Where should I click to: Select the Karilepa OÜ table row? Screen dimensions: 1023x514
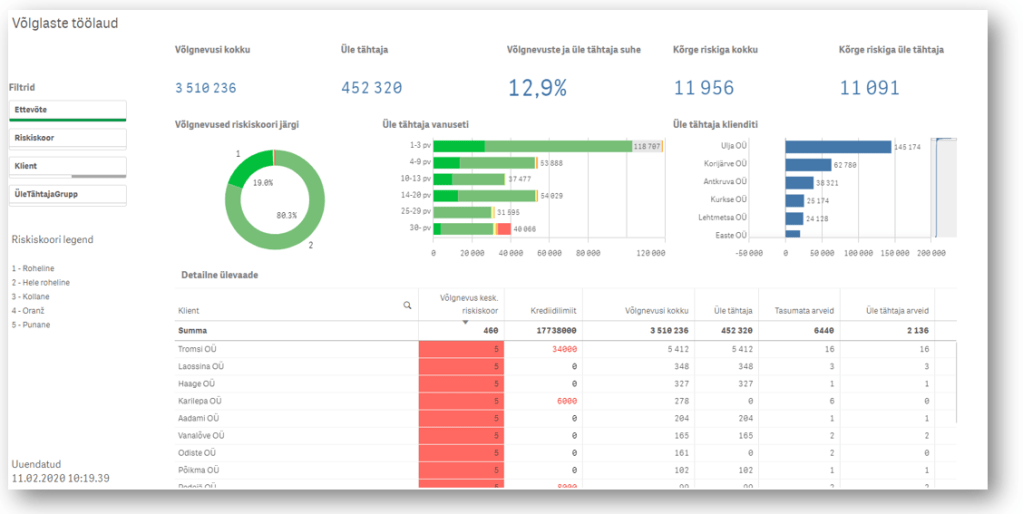pos(200,400)
